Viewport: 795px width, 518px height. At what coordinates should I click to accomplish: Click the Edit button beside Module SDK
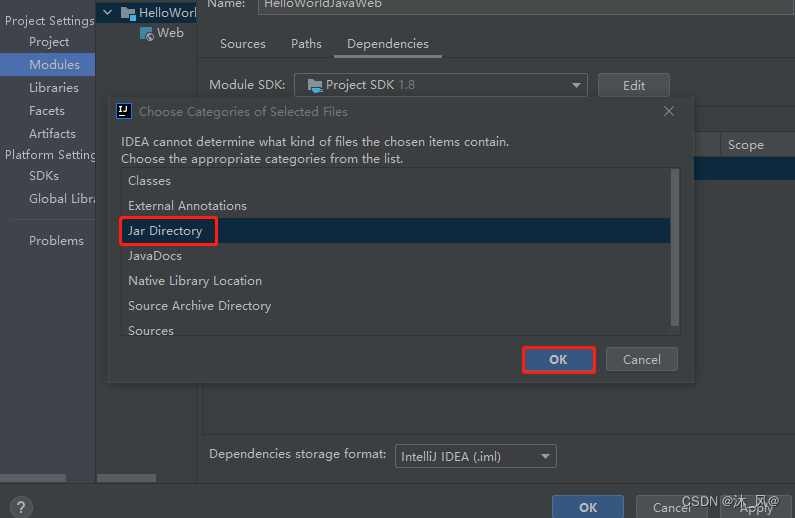point(634,85)
